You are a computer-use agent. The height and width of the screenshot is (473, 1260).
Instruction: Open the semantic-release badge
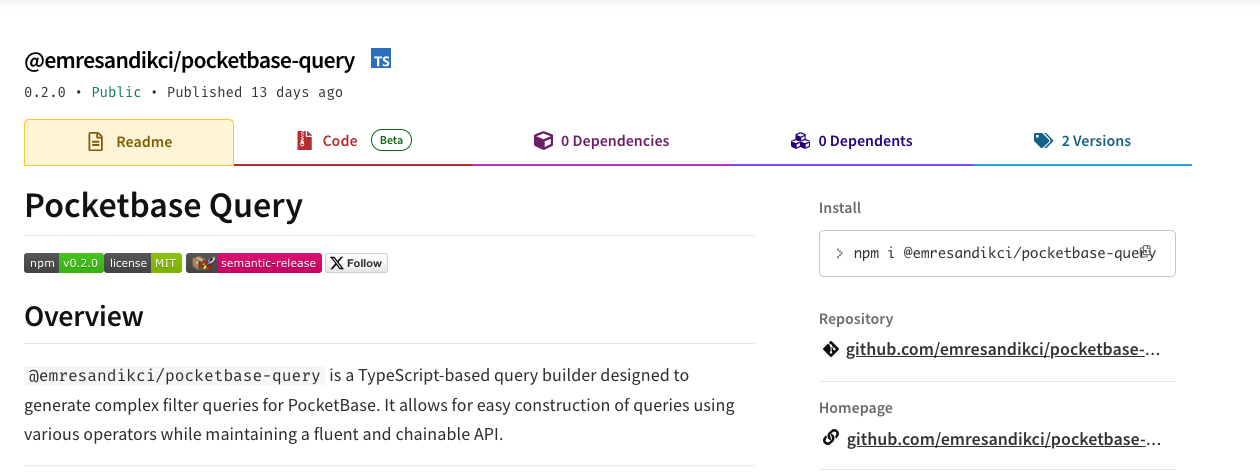coord(254,263)
